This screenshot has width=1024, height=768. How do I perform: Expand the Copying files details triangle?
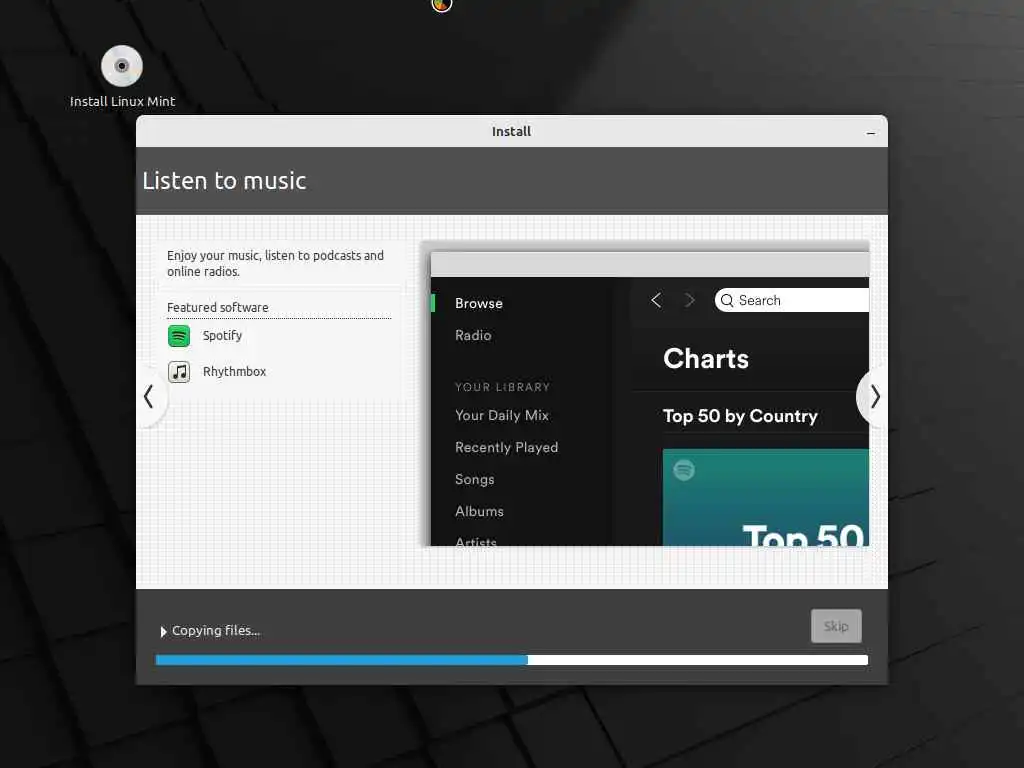point(163,632)
